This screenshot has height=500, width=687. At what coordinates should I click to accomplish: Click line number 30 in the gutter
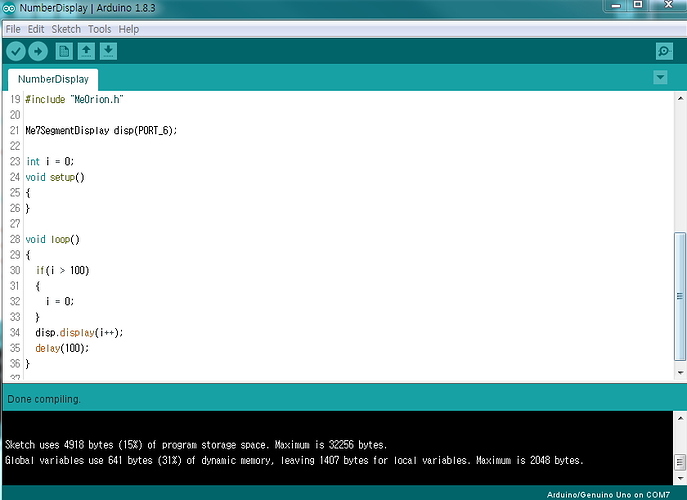15,270
